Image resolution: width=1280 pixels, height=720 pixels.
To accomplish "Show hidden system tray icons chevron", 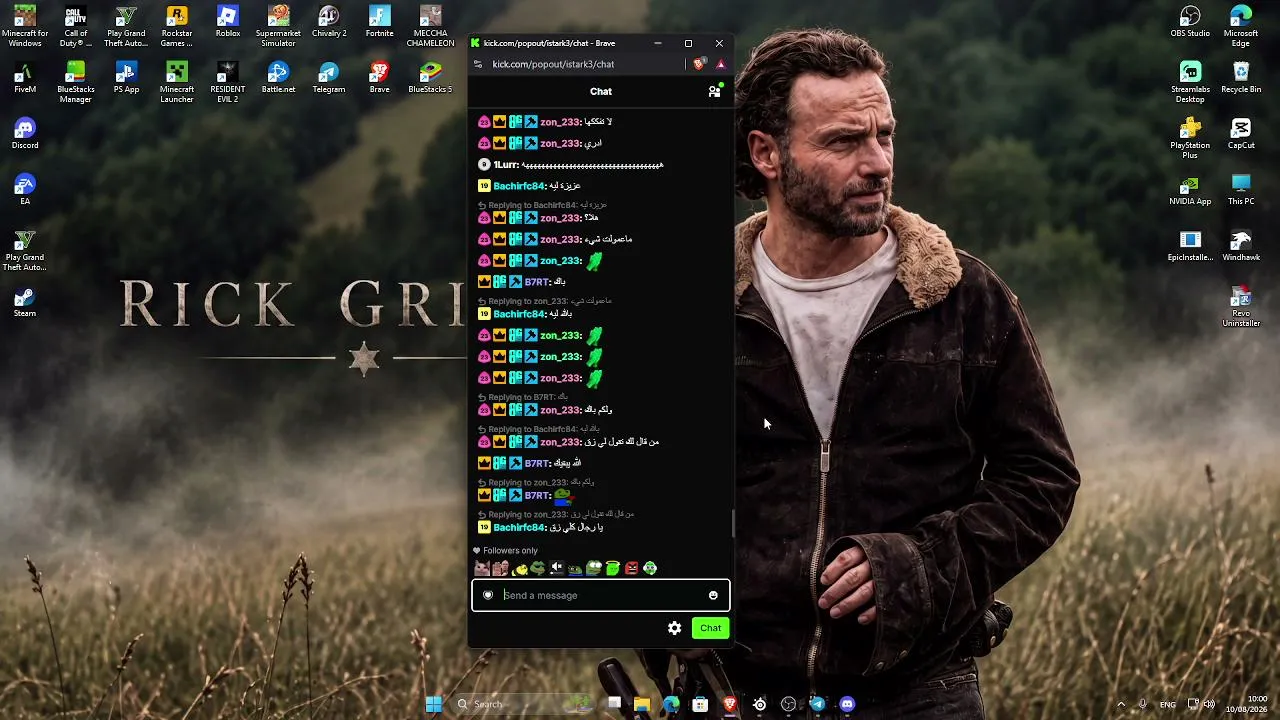I will click(1121, 704).
